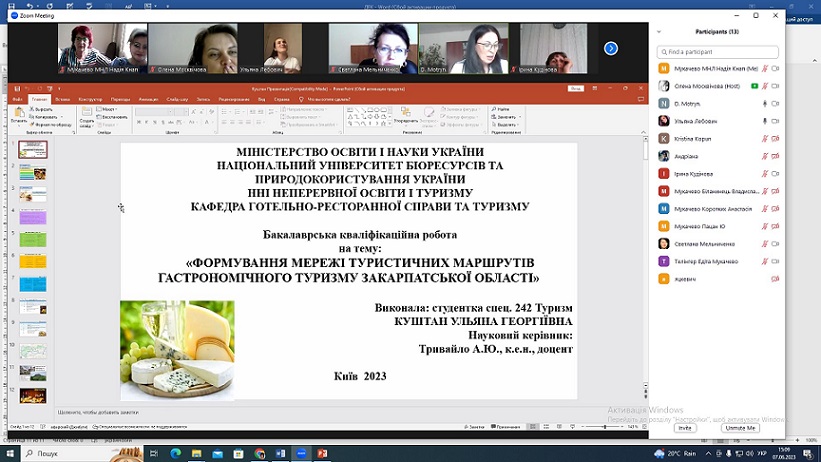Open the font size combo box in PowerPoint
The height and width of the screenshot is (462, 821).
tap(182, 112)
